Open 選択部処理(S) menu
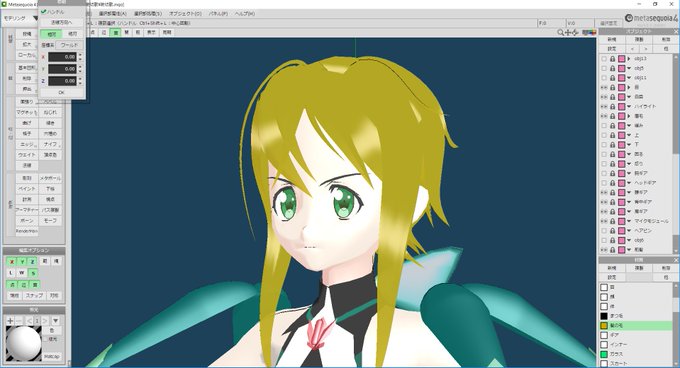The image size is (680, 368). 148,13
